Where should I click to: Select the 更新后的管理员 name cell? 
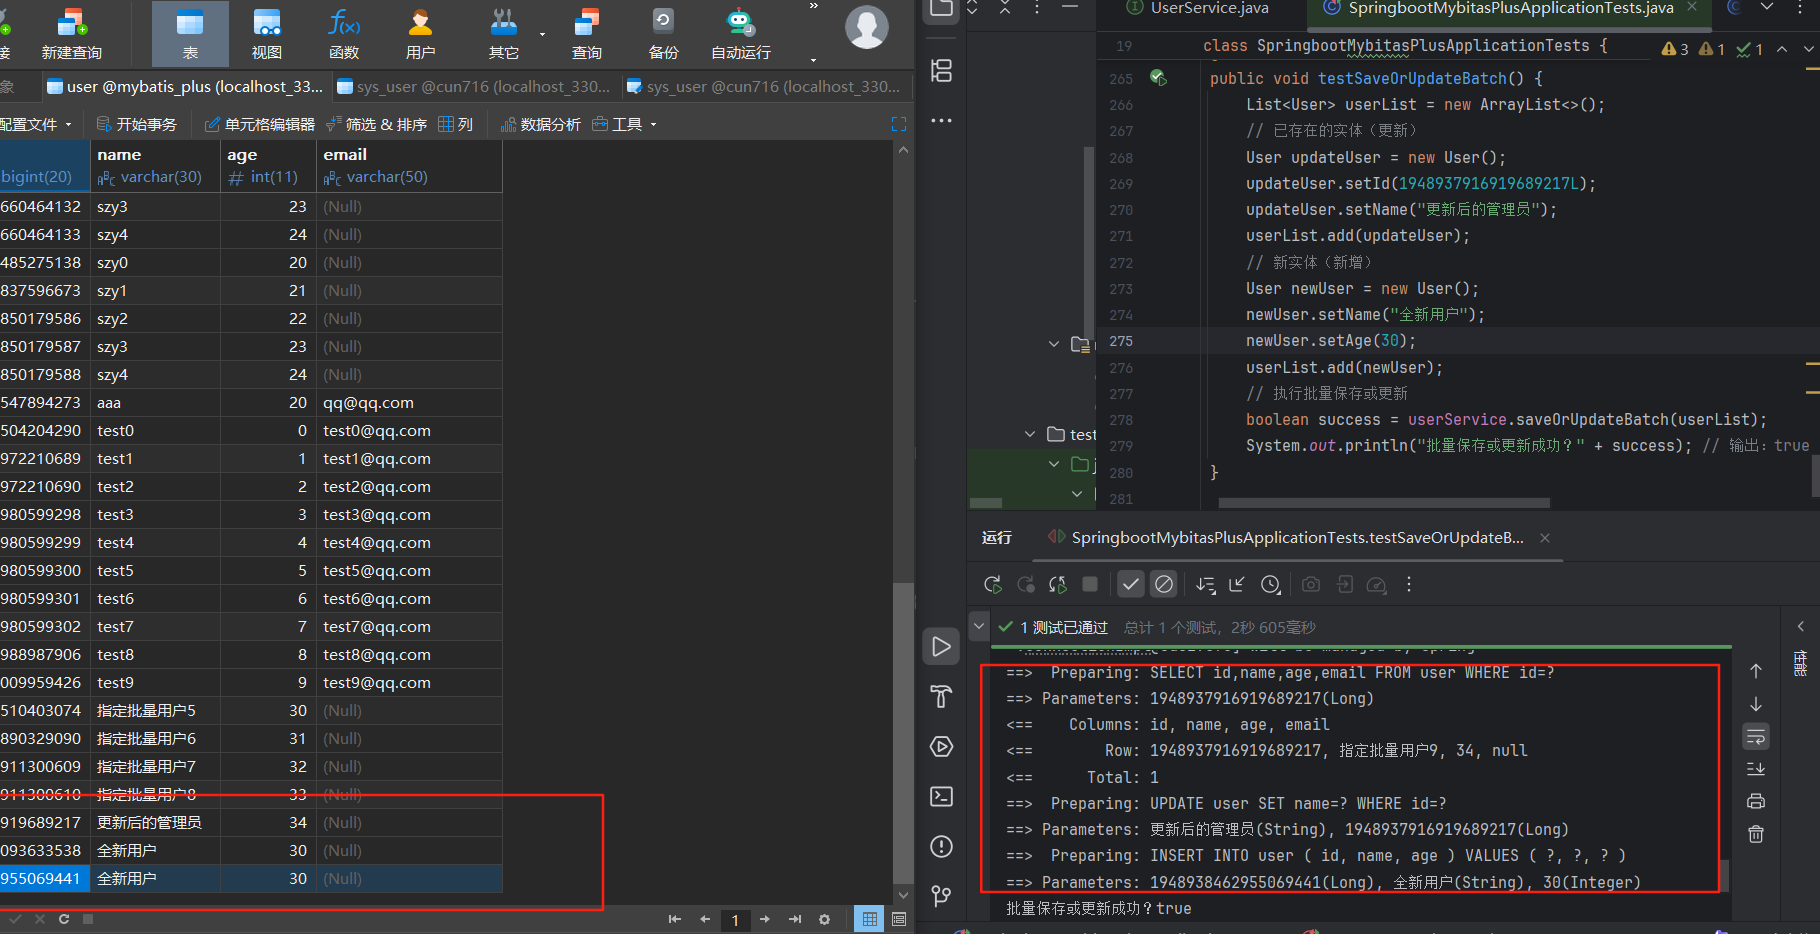pyautogui.click(x=155, y=822)
